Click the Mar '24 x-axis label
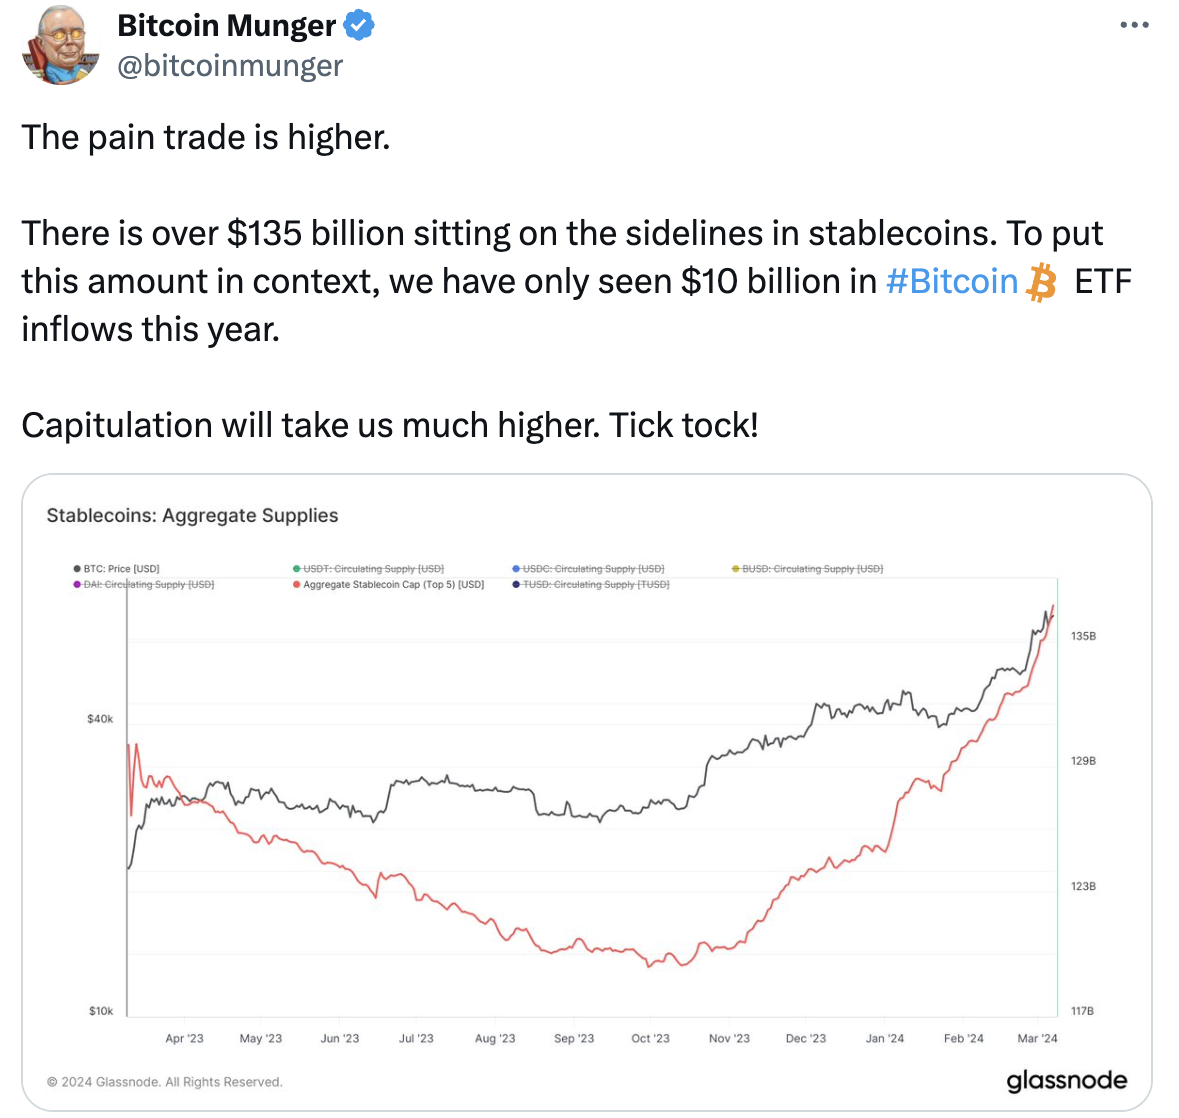Viewport: 1179px width, 1118px height. click(x=1037, y=1038)
